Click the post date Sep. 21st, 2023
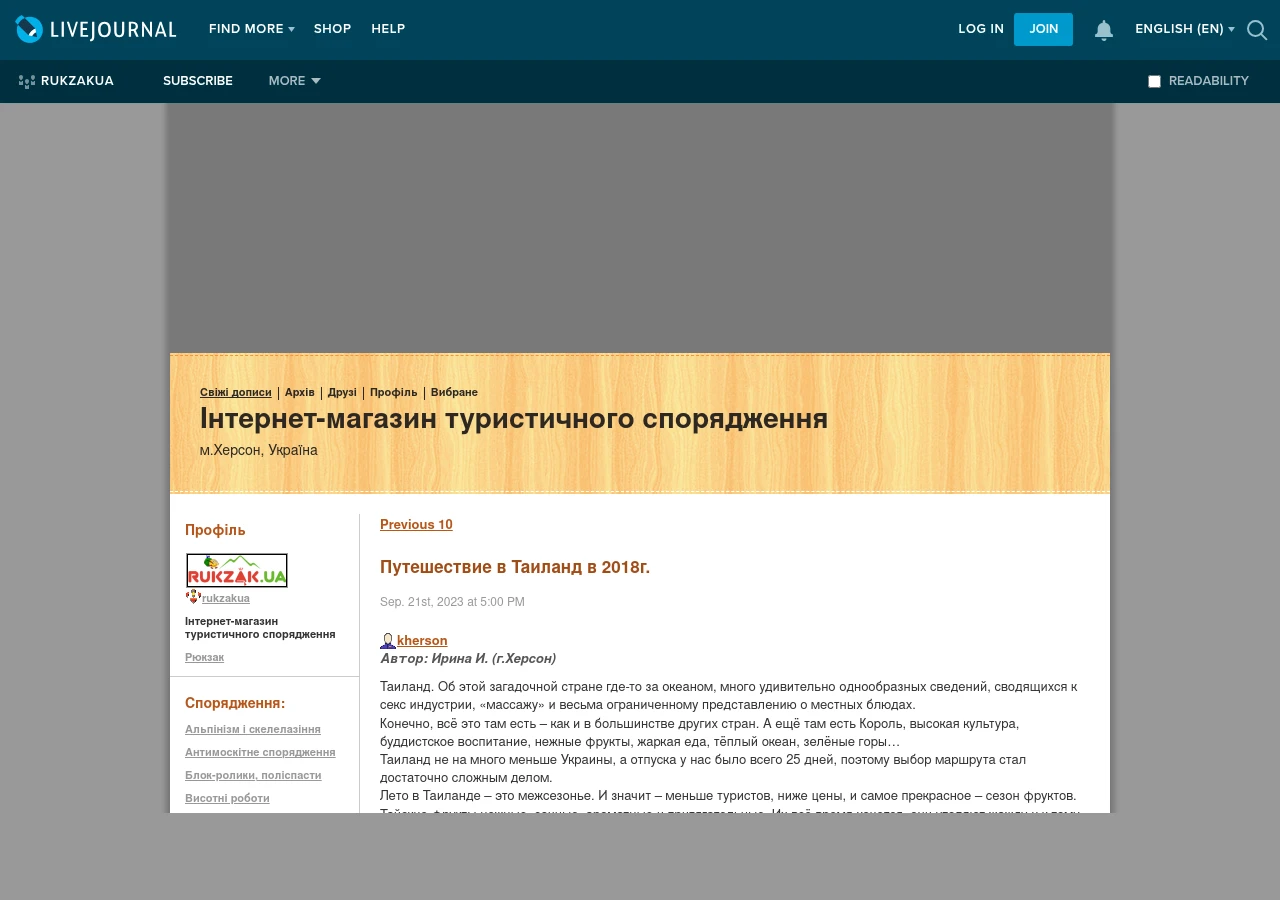1280x900 pixels. coord(452,602)
